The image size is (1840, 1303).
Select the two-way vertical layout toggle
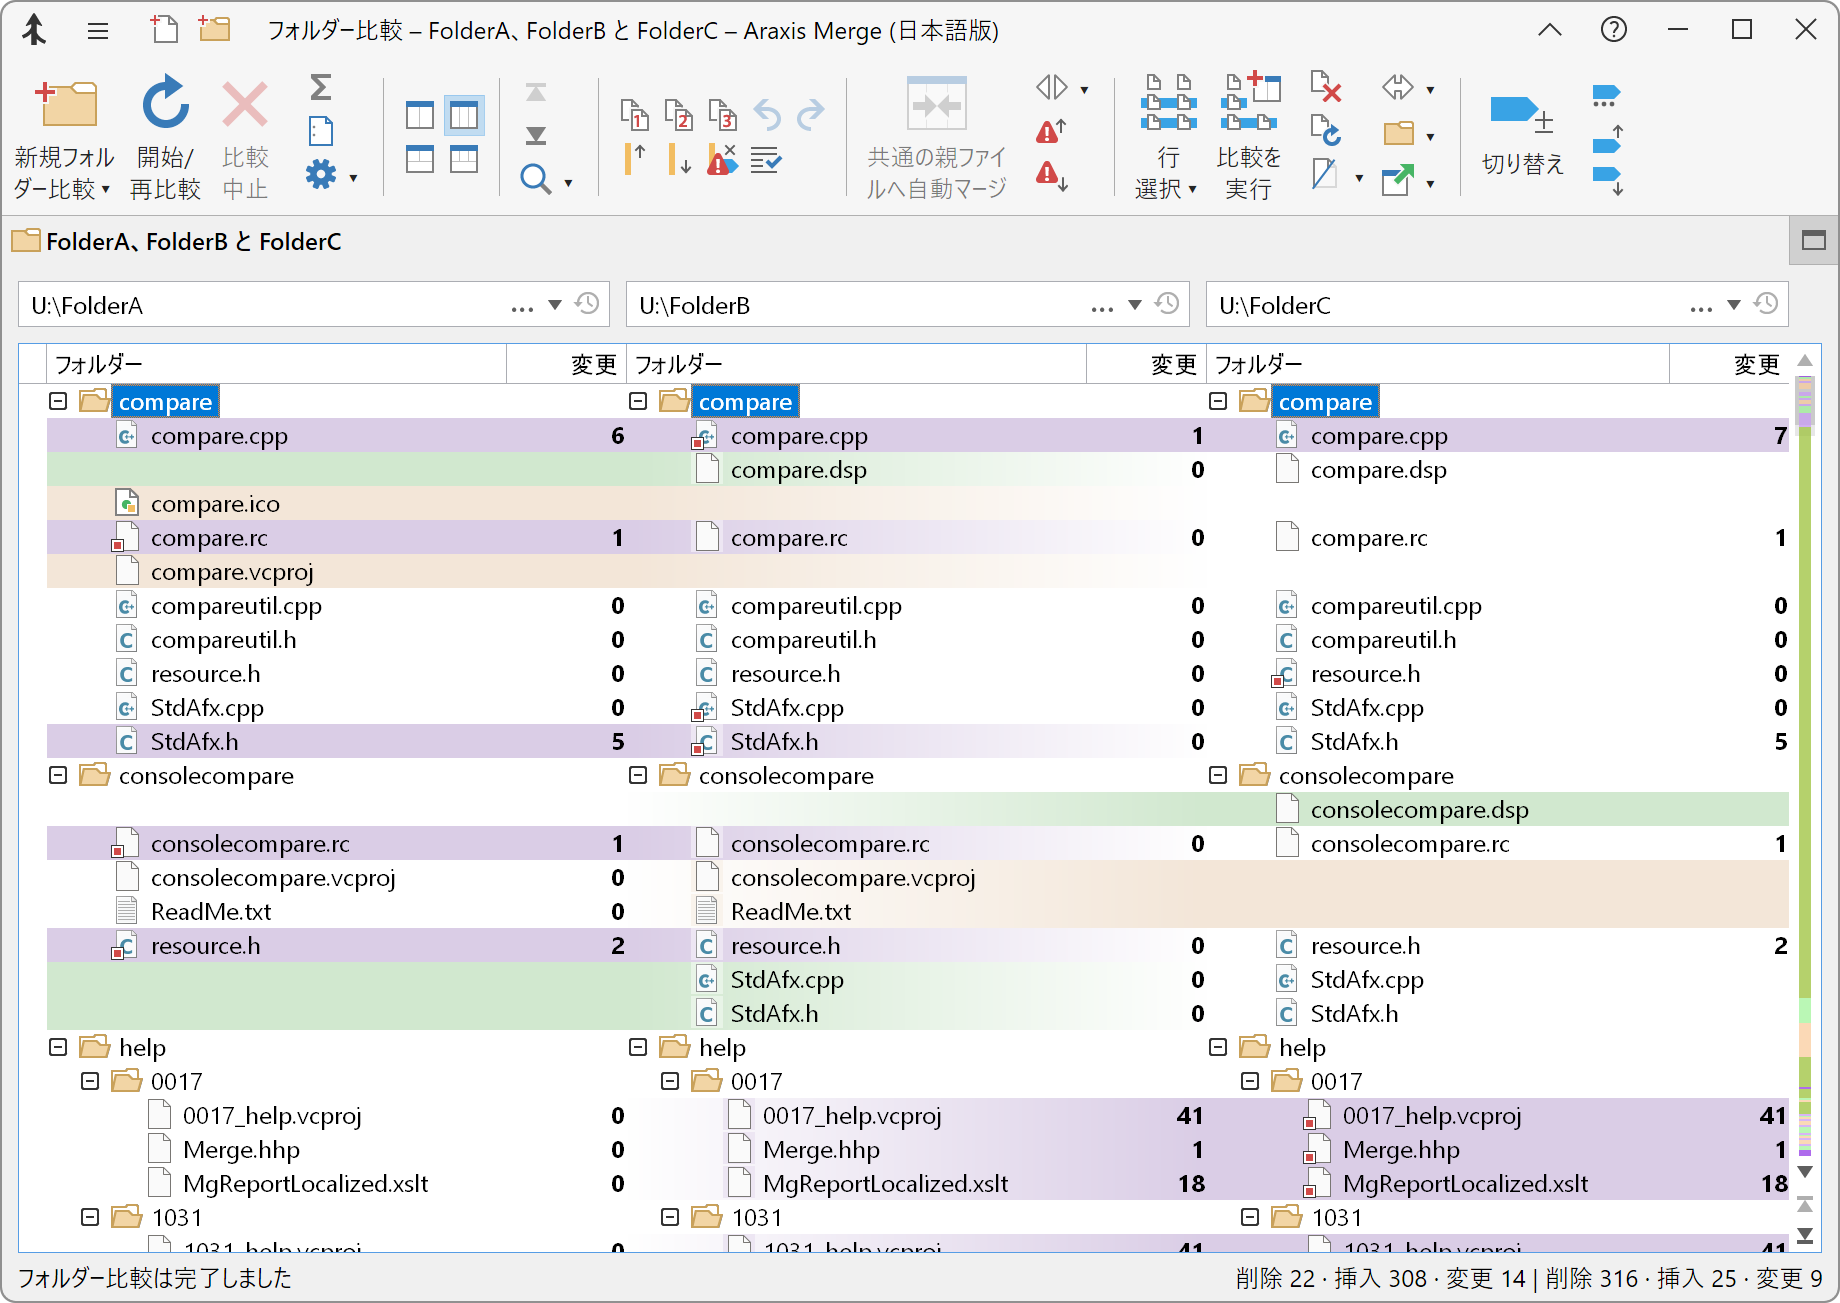tap(420, 116)
